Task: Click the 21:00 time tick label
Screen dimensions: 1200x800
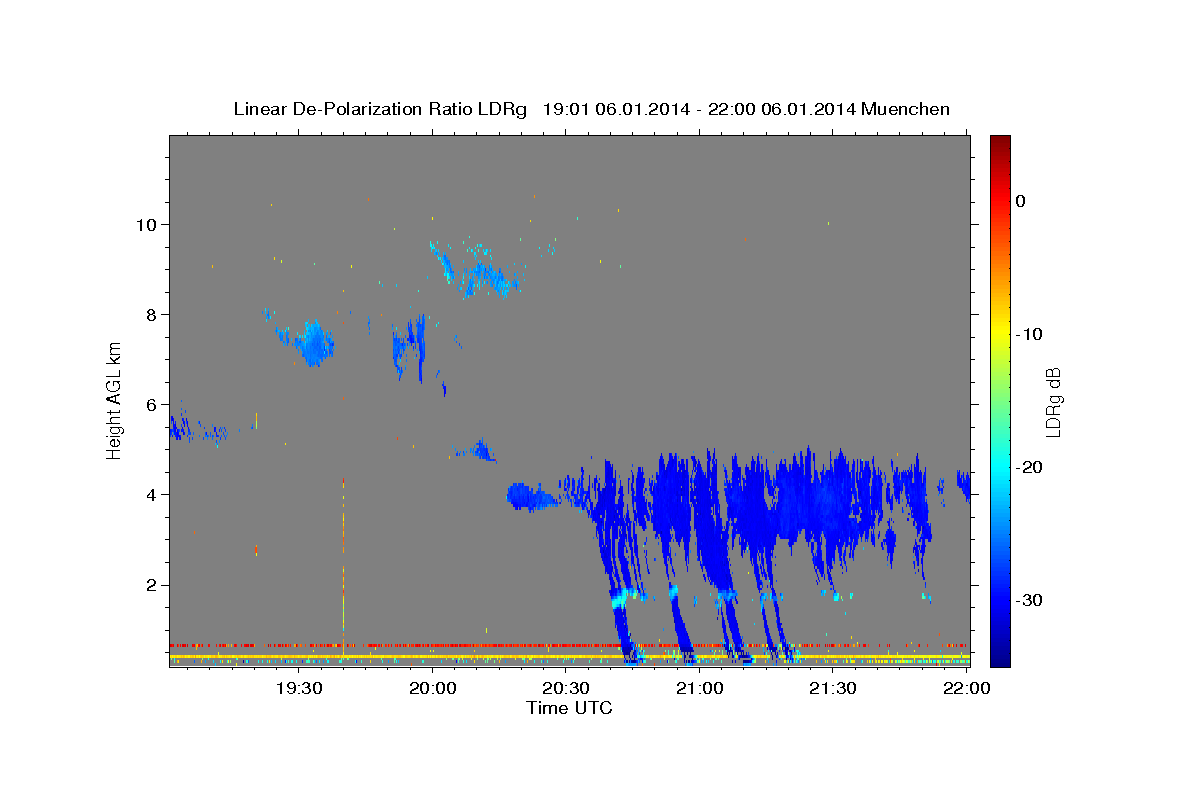Action: click(700, 688)
